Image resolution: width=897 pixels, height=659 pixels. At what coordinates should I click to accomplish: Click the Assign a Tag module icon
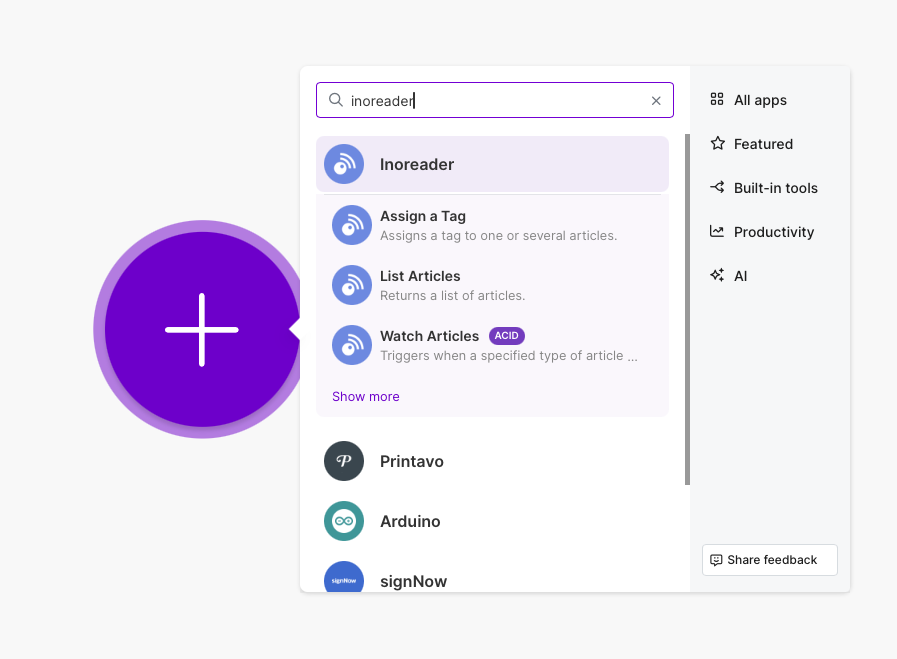click(351, 225)
